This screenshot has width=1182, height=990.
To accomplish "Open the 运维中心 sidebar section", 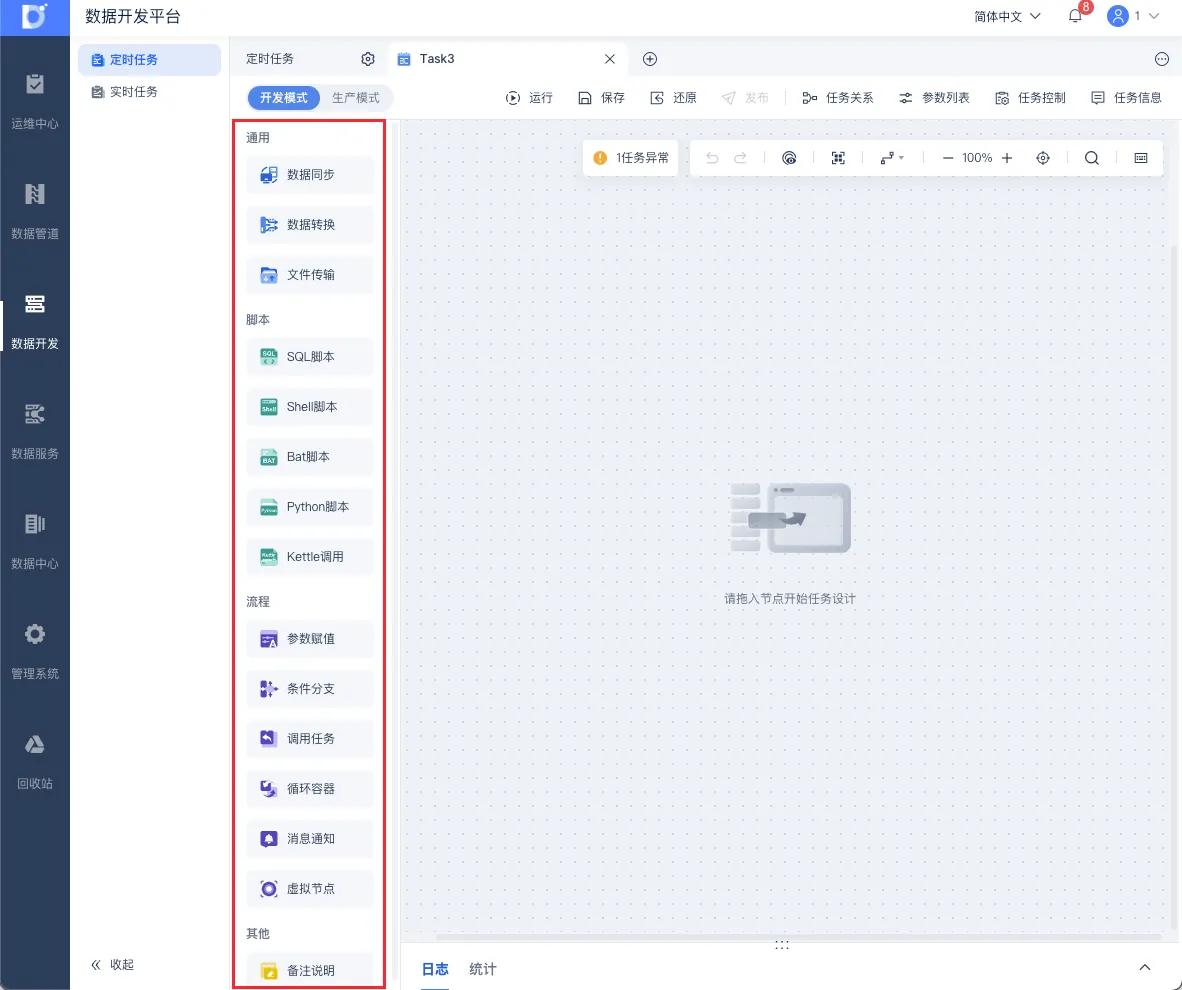I will coord(35,102).
